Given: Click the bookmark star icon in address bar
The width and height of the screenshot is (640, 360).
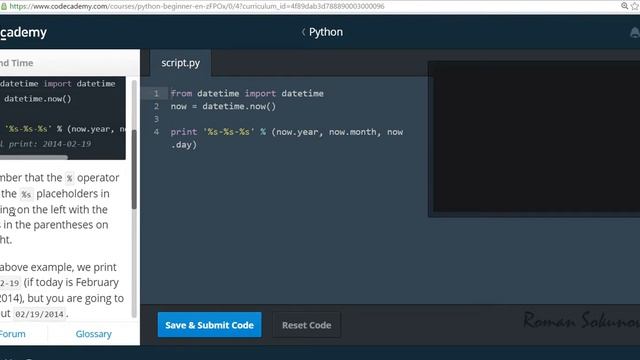Looking at the screenshot, I should point(635,6).
